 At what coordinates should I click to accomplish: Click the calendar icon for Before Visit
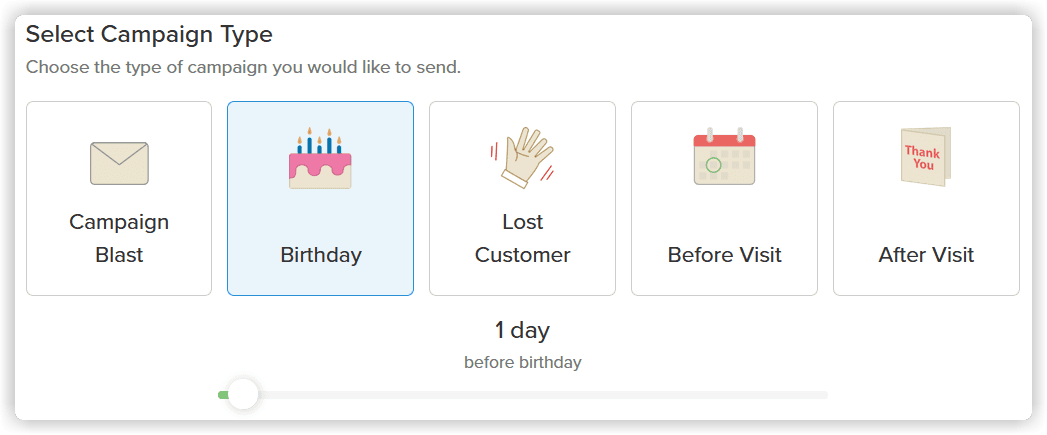(724, 157)
